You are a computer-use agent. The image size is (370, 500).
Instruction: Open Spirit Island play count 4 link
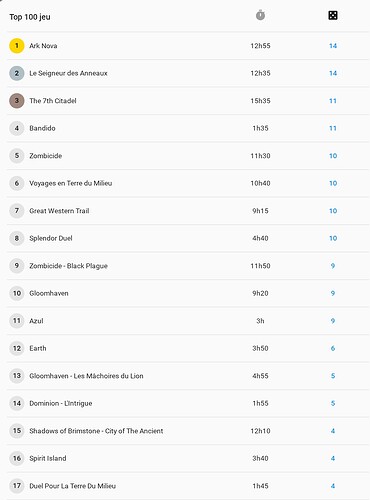pyautogui.click(x=333, y=458)
